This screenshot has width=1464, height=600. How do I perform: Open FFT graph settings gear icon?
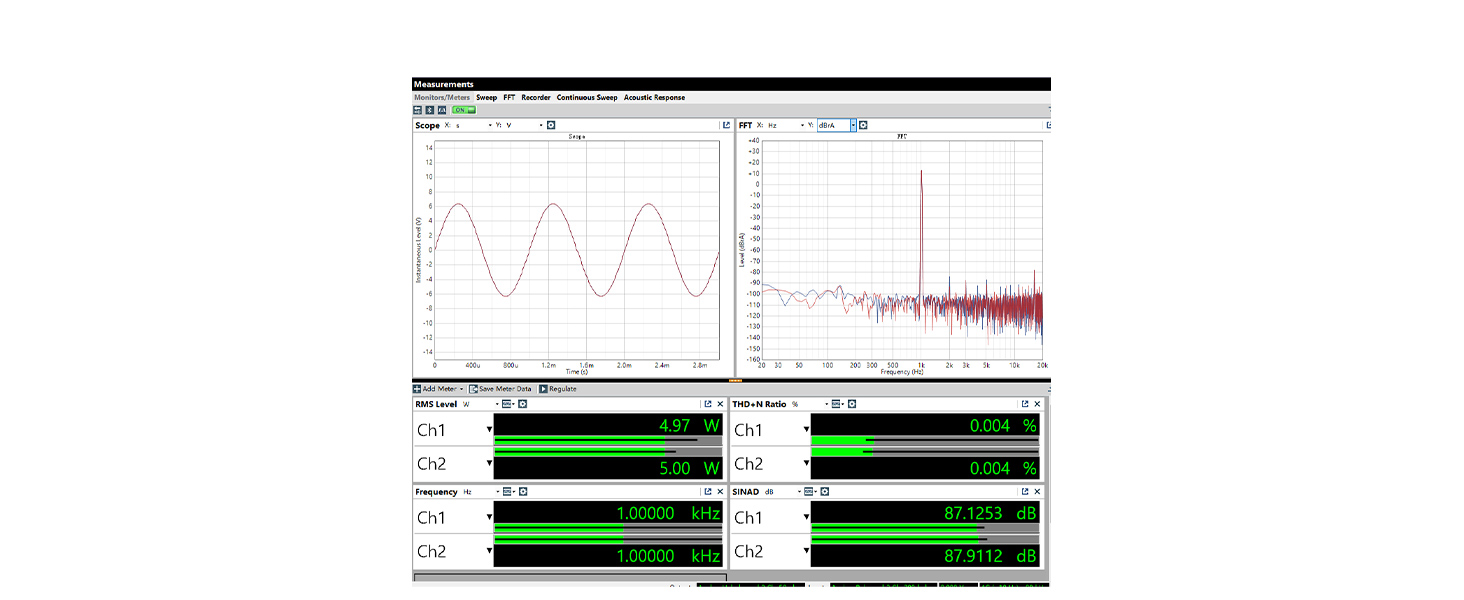(x=863, y=126)
